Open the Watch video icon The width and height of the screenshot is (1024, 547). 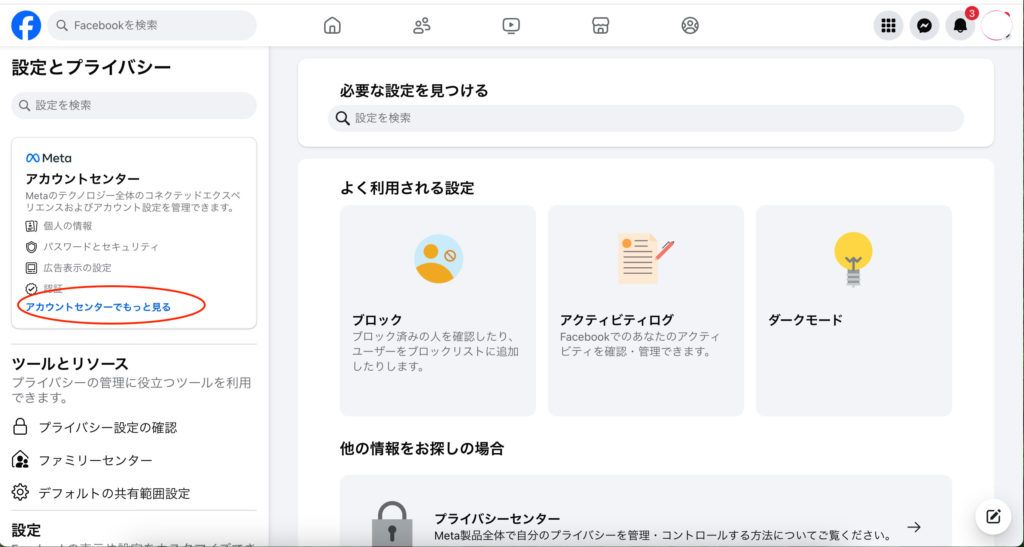pos(511,26)
